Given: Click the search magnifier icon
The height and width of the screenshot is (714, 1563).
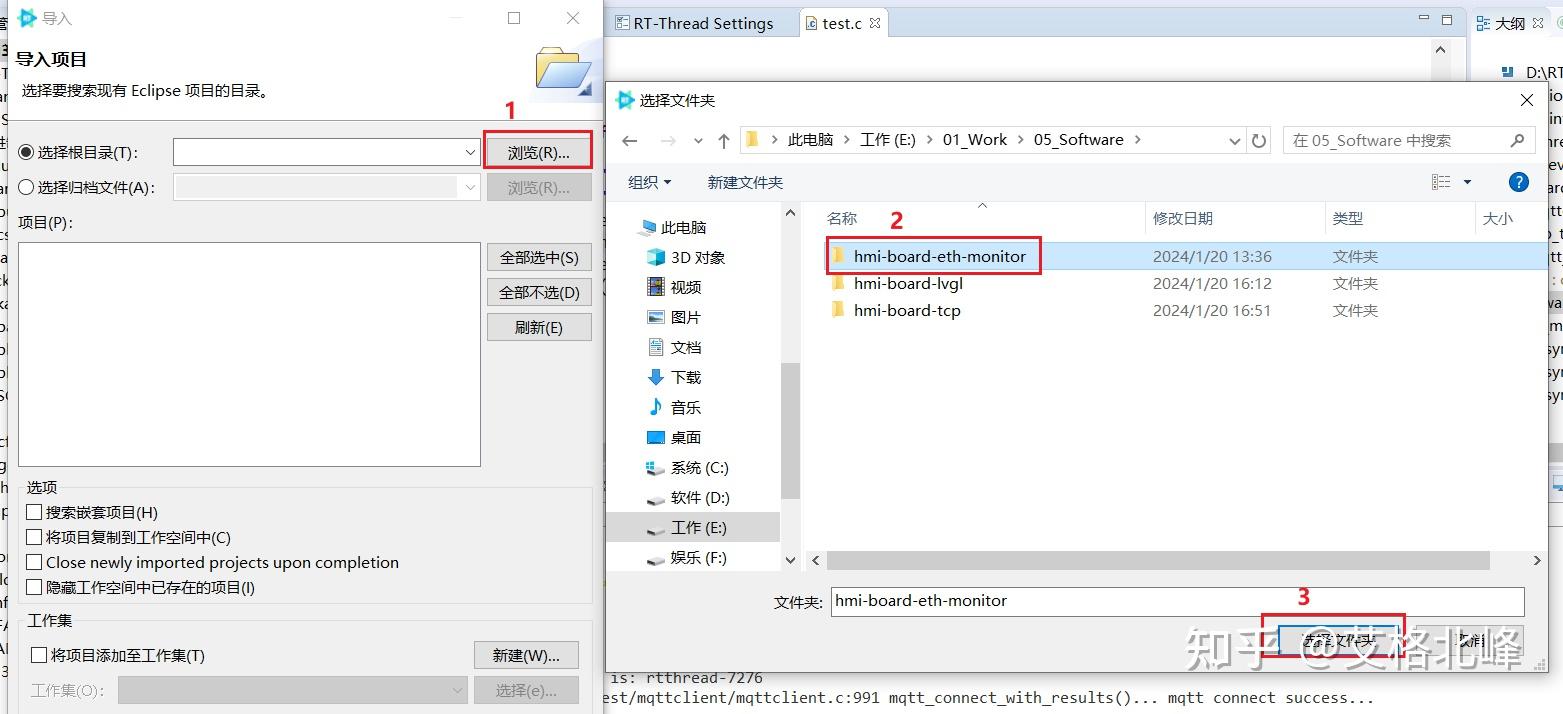Looking at the screenshot, I should pos(1517,140).
